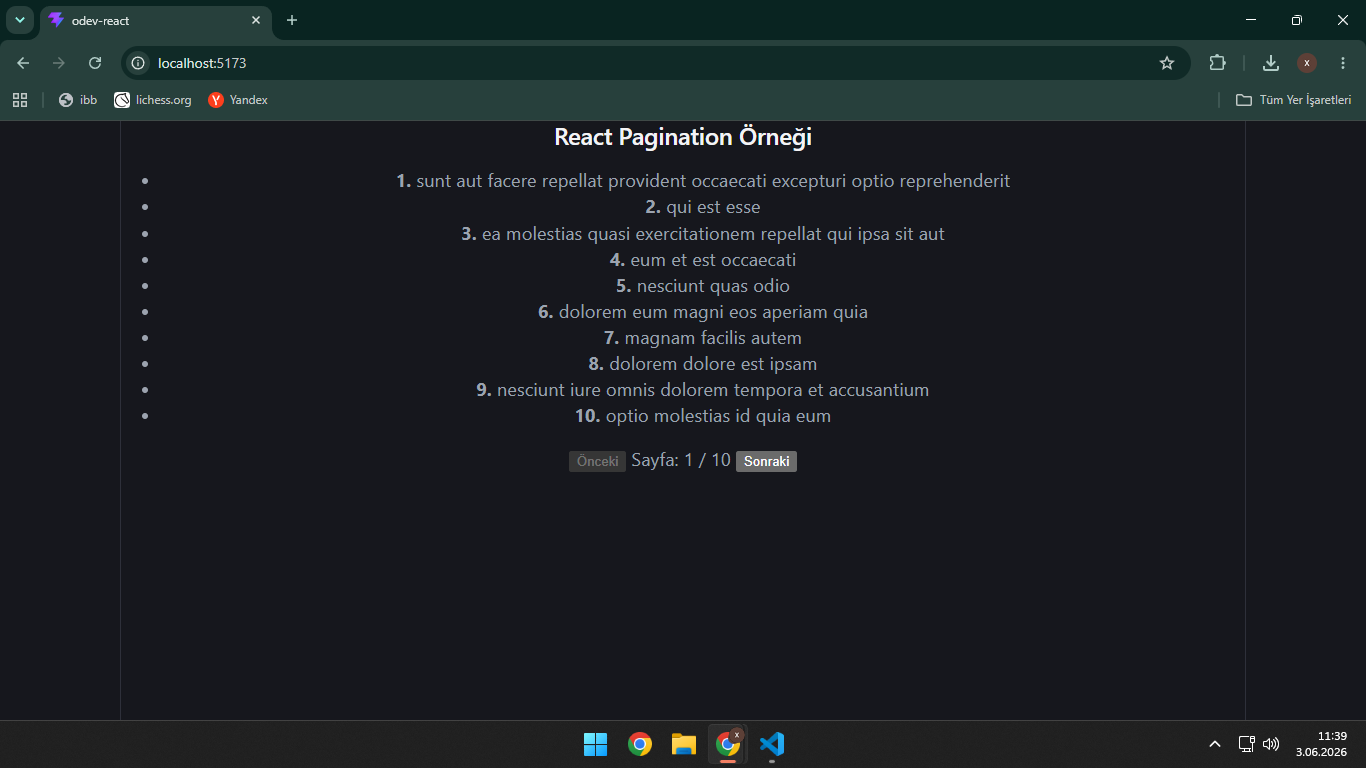The width and height of the screenshot is (1366, 768).
Task: Open the Downloads icon
Action: (1271, 63)
